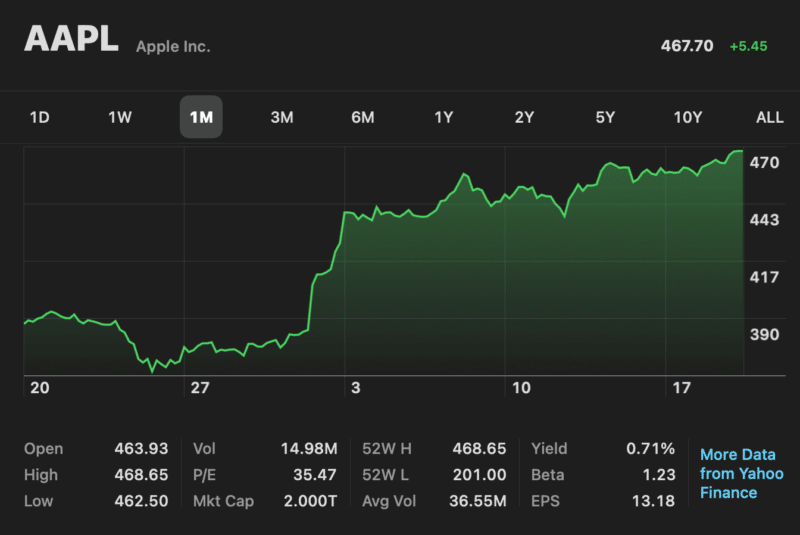The width and height of the screenshot is (800, 535).
Task: Click the High value 468.65
Action: (x=141, y=475)
